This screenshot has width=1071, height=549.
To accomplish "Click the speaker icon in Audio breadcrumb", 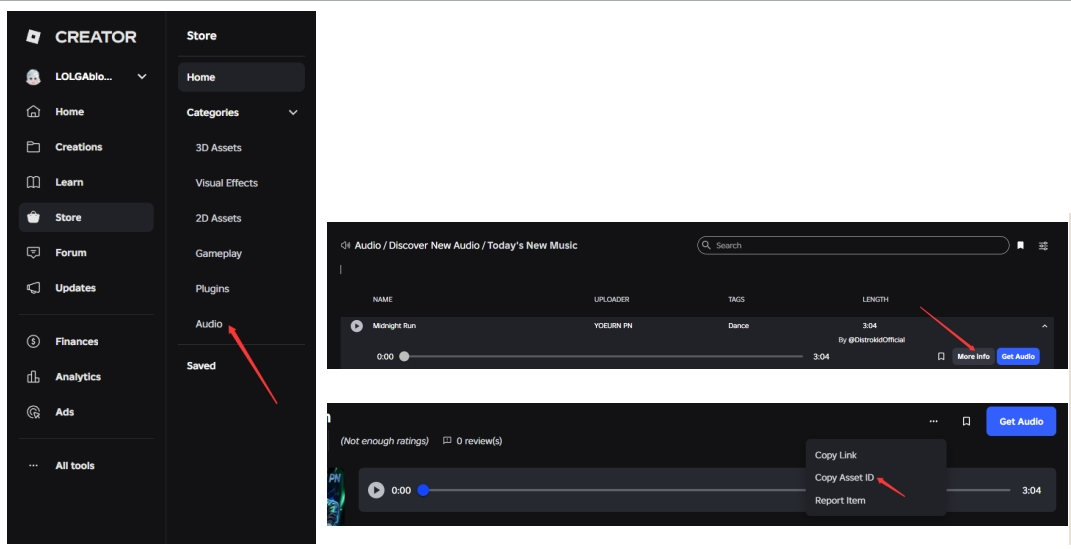I will click(346, 245).
